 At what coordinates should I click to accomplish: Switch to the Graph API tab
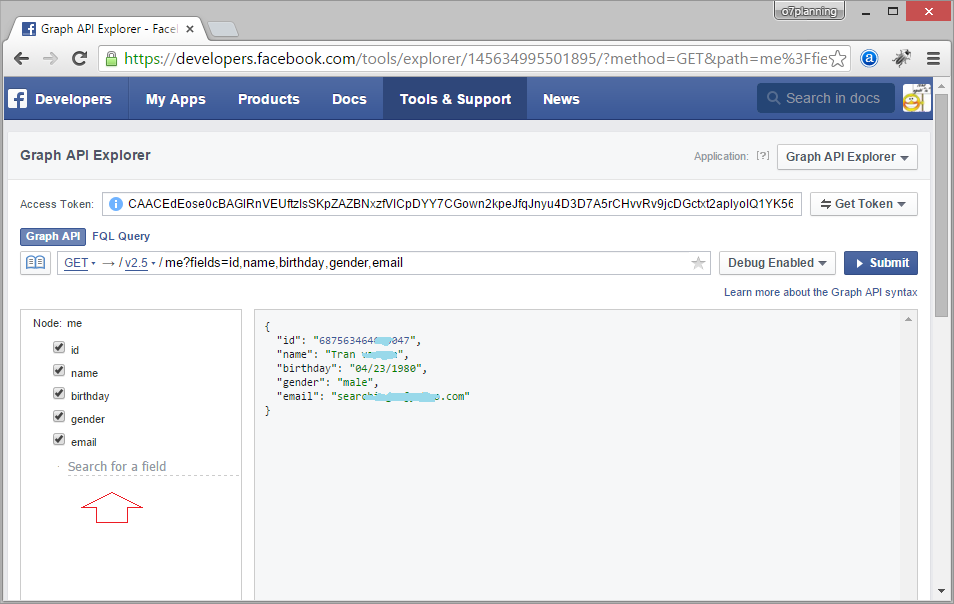click(53, 236)
